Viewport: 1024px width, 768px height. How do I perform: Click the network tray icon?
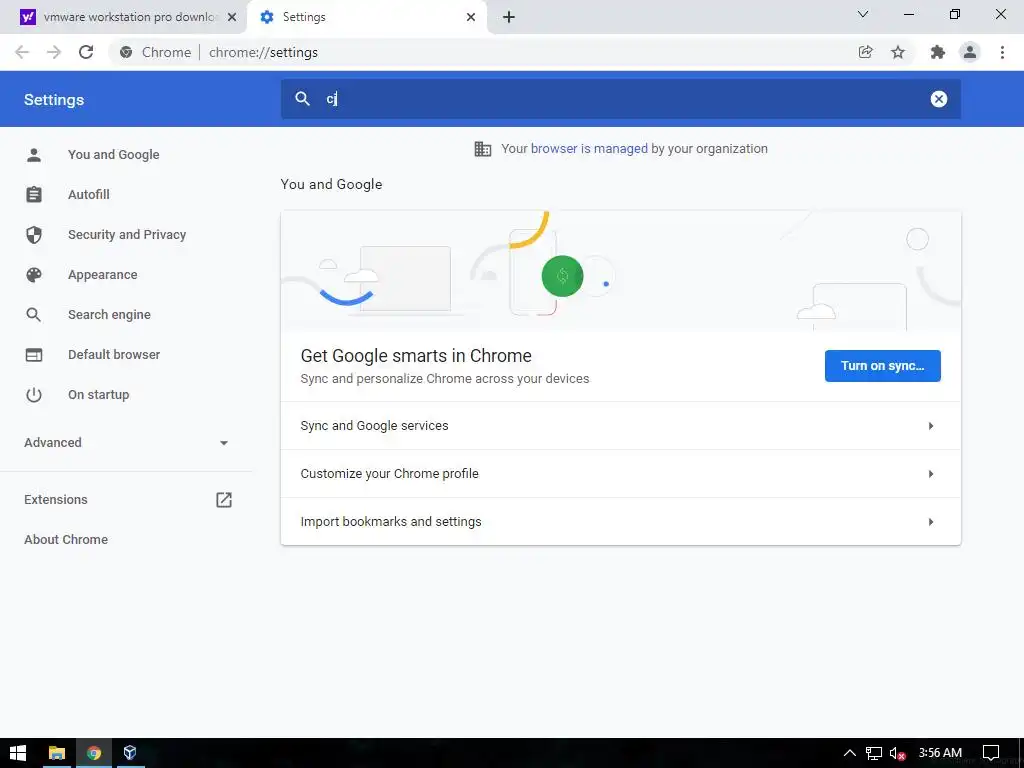coord(874,754)
